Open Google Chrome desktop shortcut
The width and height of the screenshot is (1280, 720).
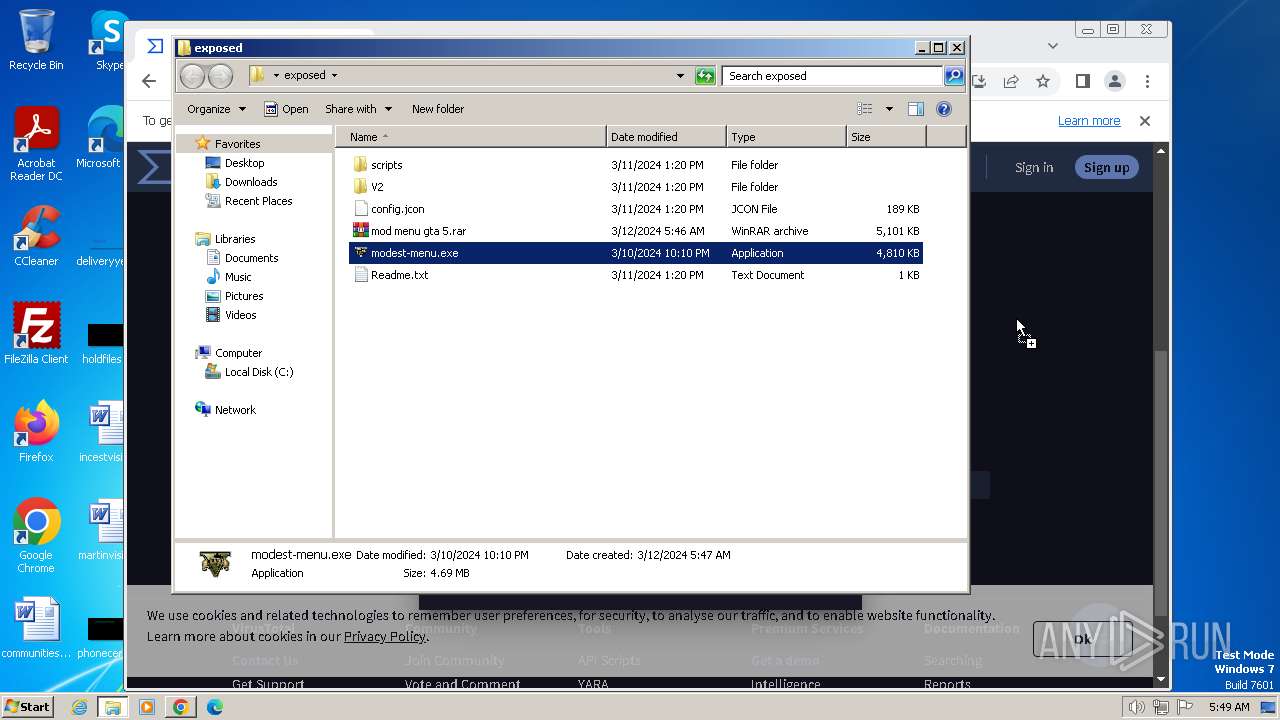36,536
